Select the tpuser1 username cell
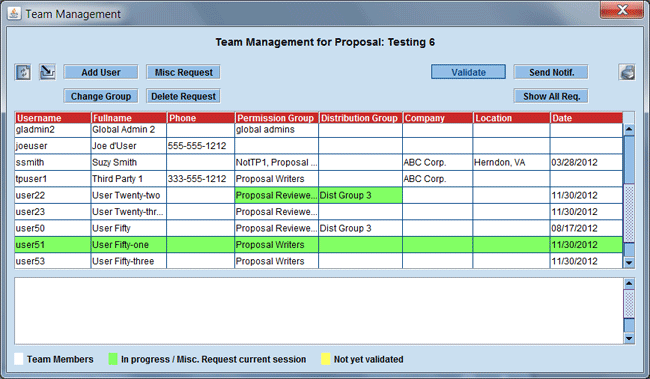650x379 pixels. click(x=53, y=179)
